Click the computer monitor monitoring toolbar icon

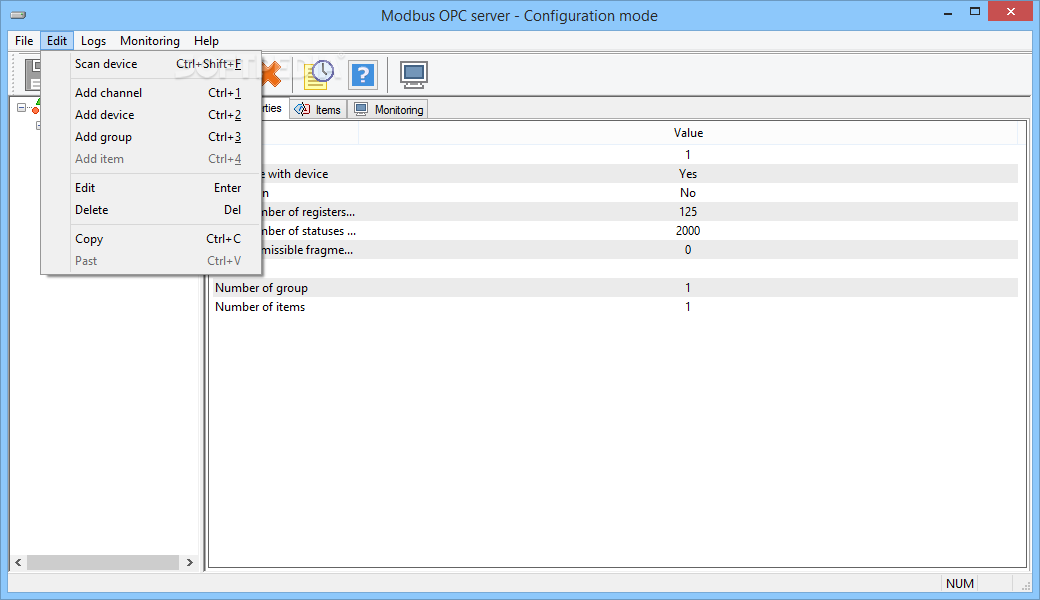pyautogui.click(x=414, y=74)
